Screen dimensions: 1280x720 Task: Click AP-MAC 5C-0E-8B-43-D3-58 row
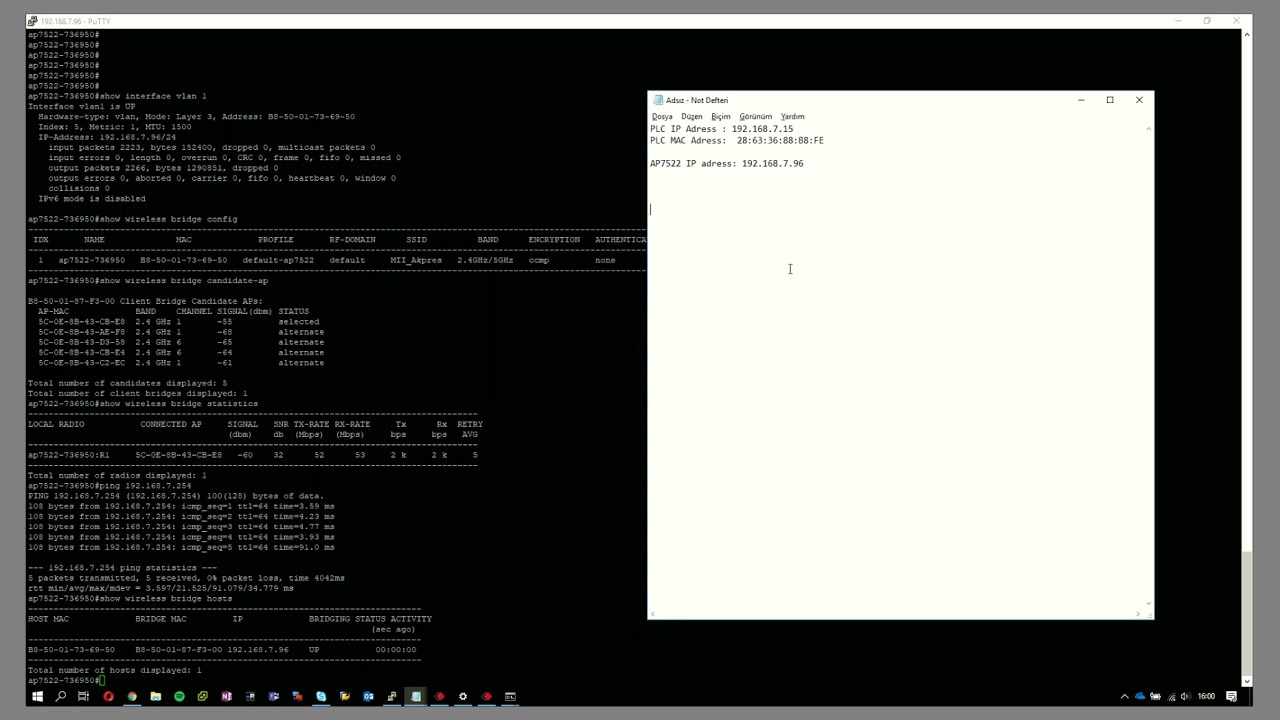[x=181, y=342]
